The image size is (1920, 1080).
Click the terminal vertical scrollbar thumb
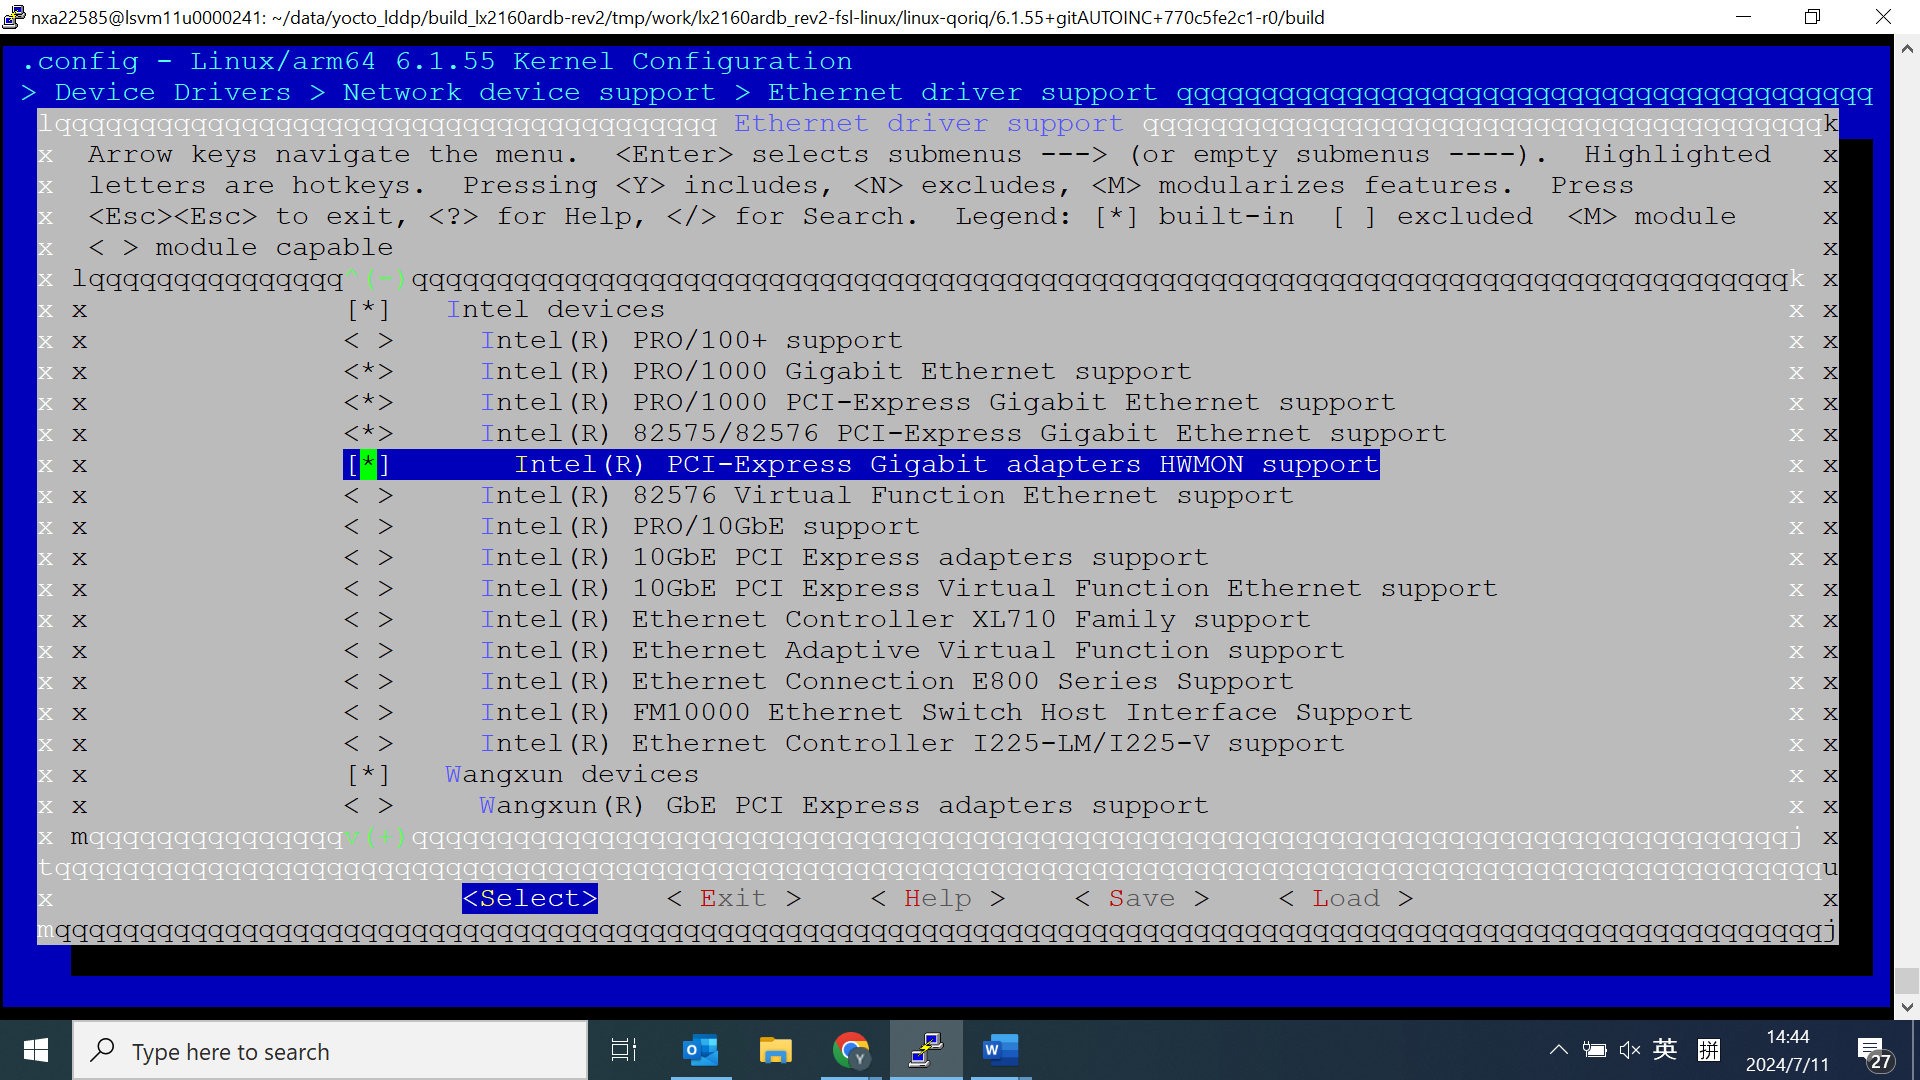(x=1907, y=980)
